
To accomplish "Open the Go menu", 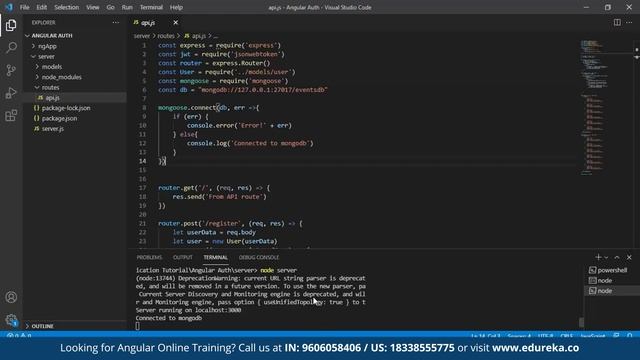I will tap(111, 7).
